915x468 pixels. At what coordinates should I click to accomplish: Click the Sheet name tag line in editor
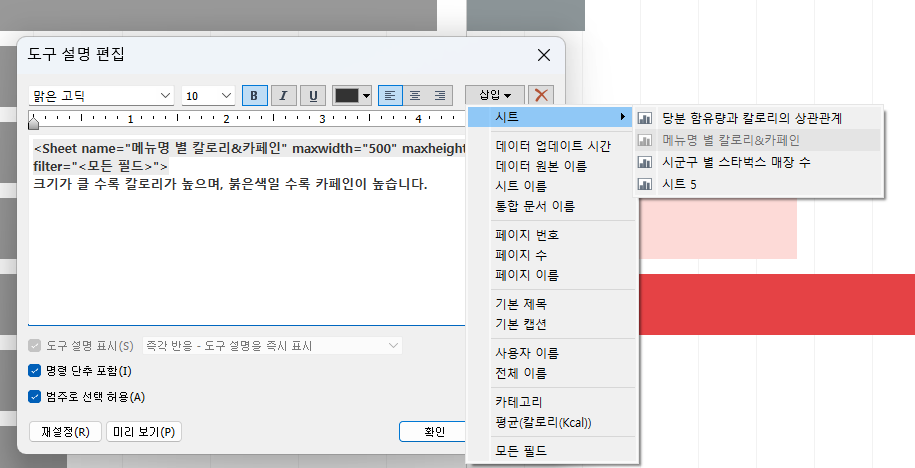(x=249, y=148)
